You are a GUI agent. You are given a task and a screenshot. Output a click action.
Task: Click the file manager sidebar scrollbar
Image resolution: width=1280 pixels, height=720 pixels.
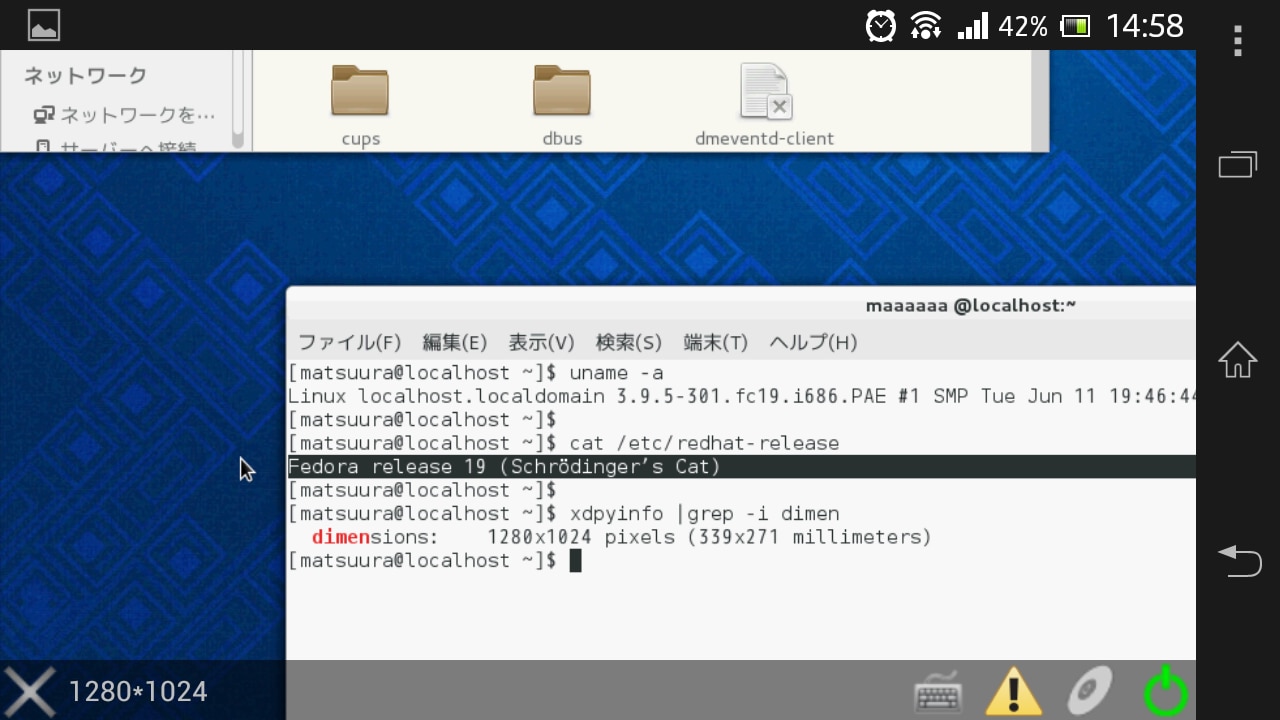point(238,100)
